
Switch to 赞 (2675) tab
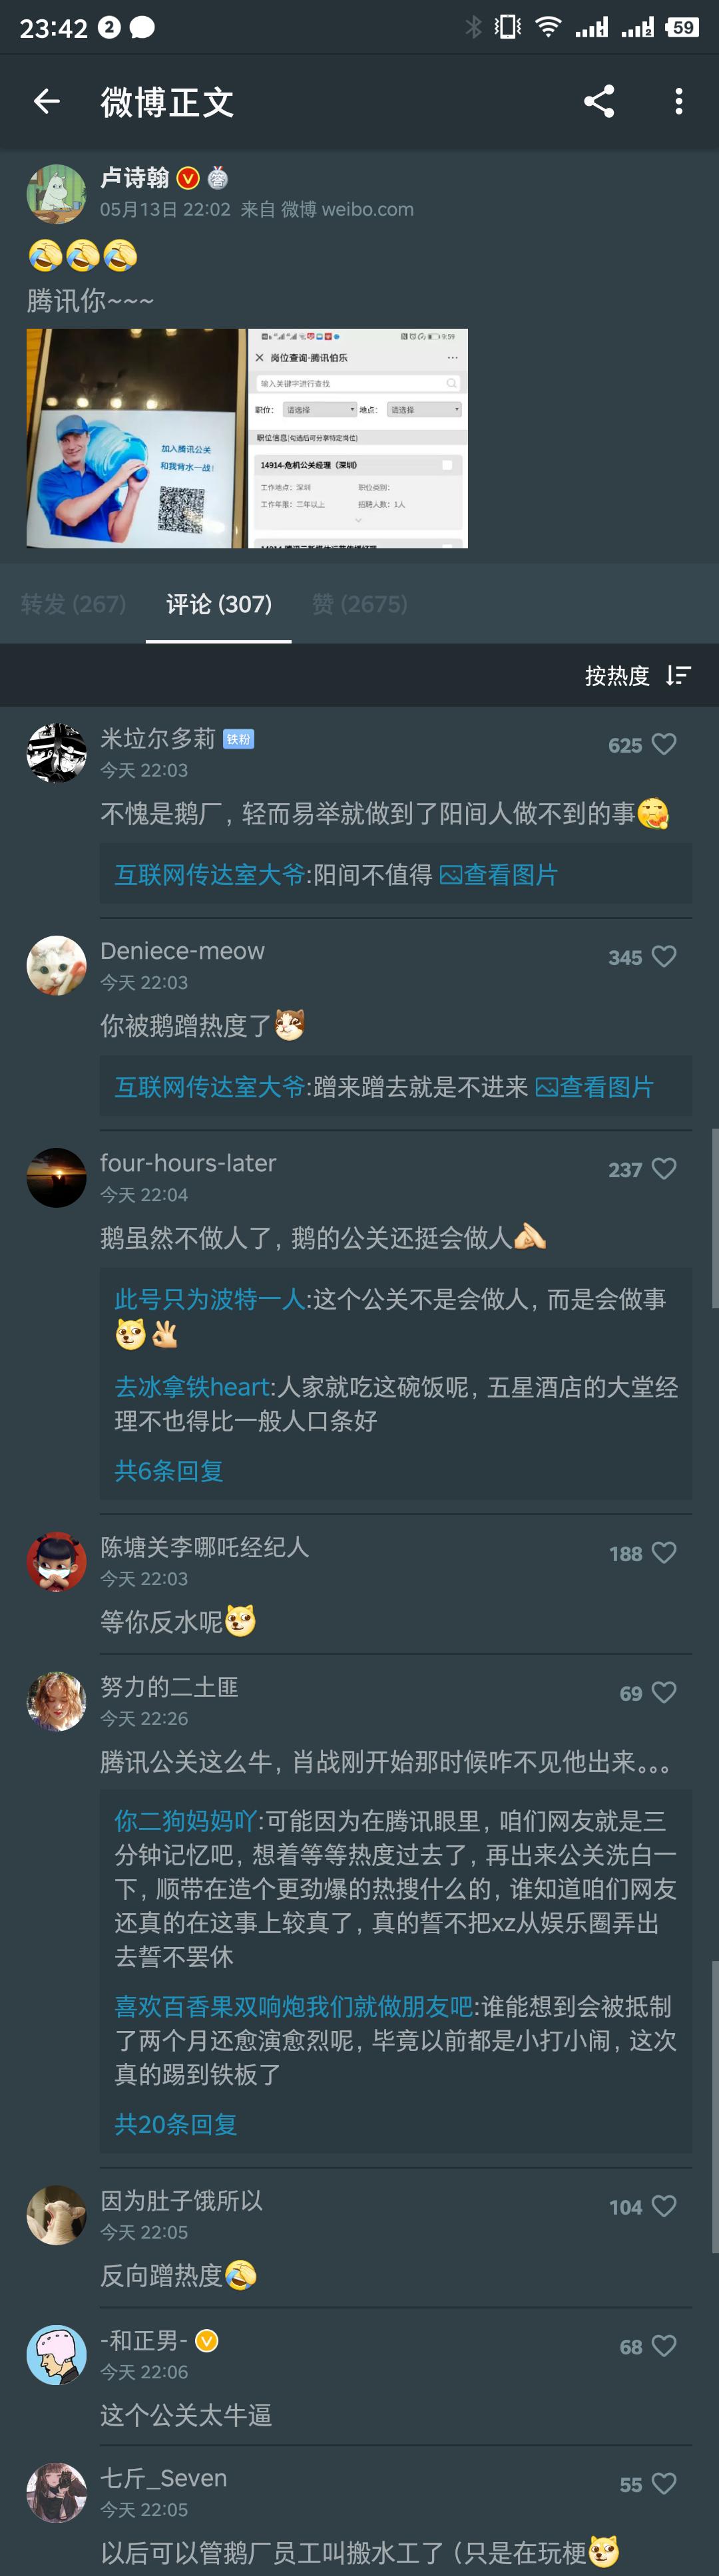pyautogui.click(x=360, y=604)
